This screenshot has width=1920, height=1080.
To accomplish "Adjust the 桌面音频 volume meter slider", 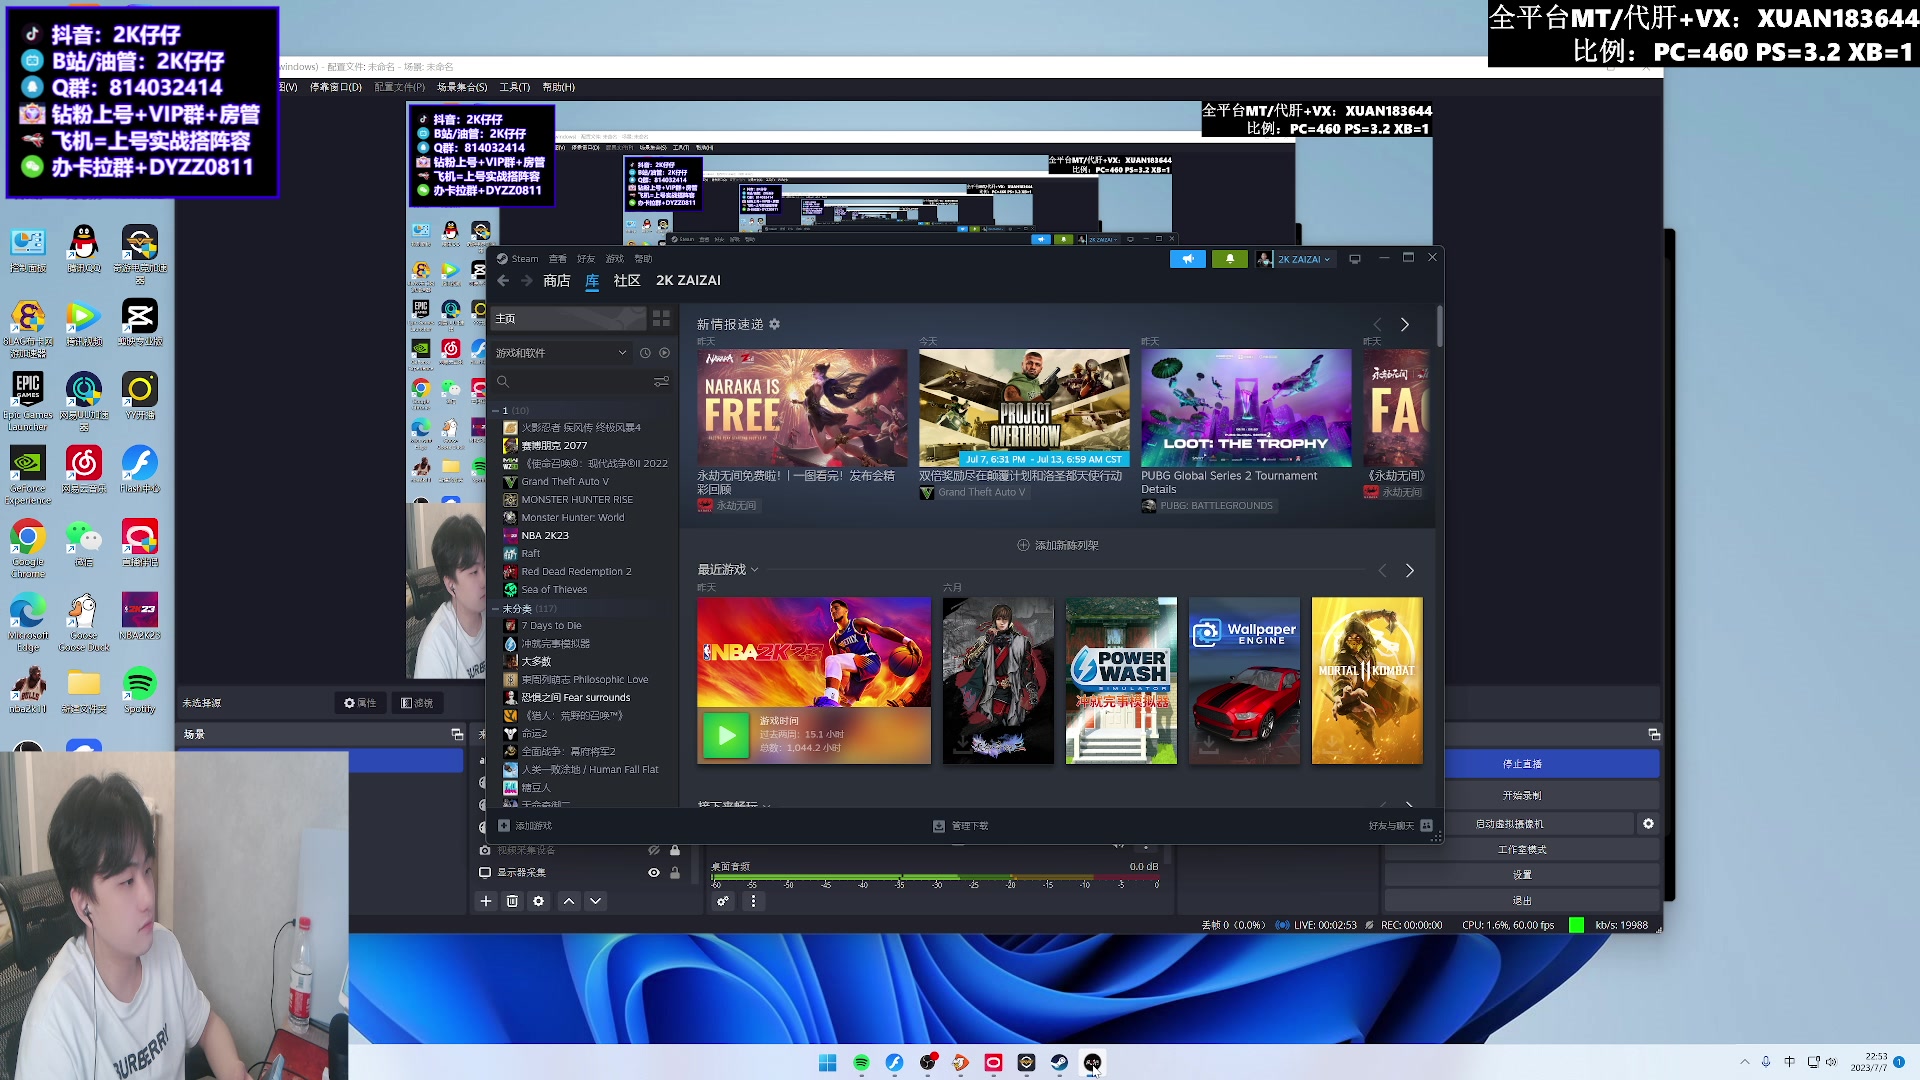I will pos(934,878).
